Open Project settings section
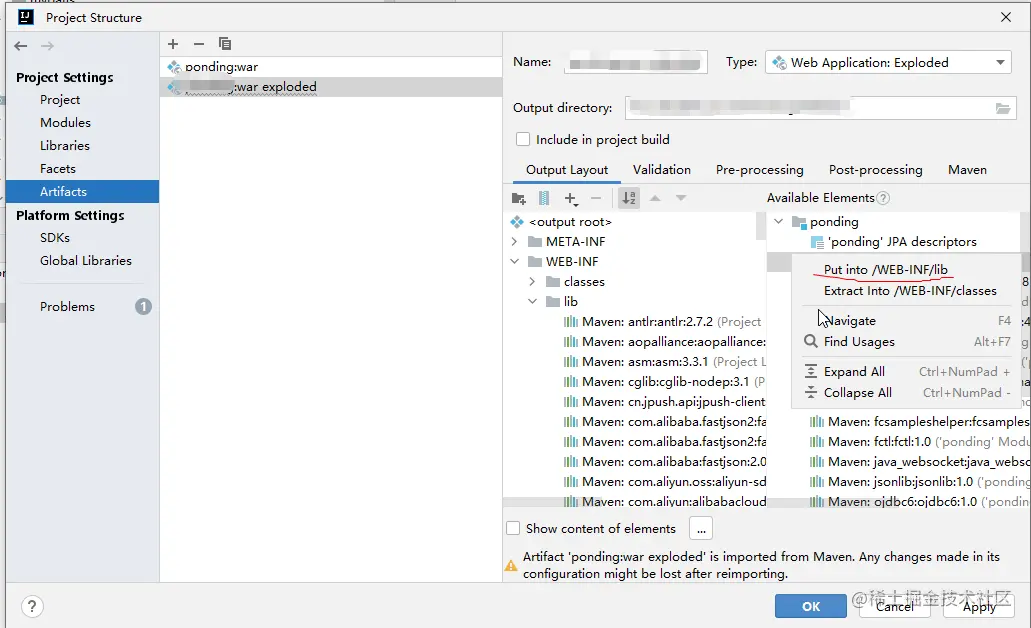The width and height of the screenshot is (1031, 628). (x=60, y=100)
